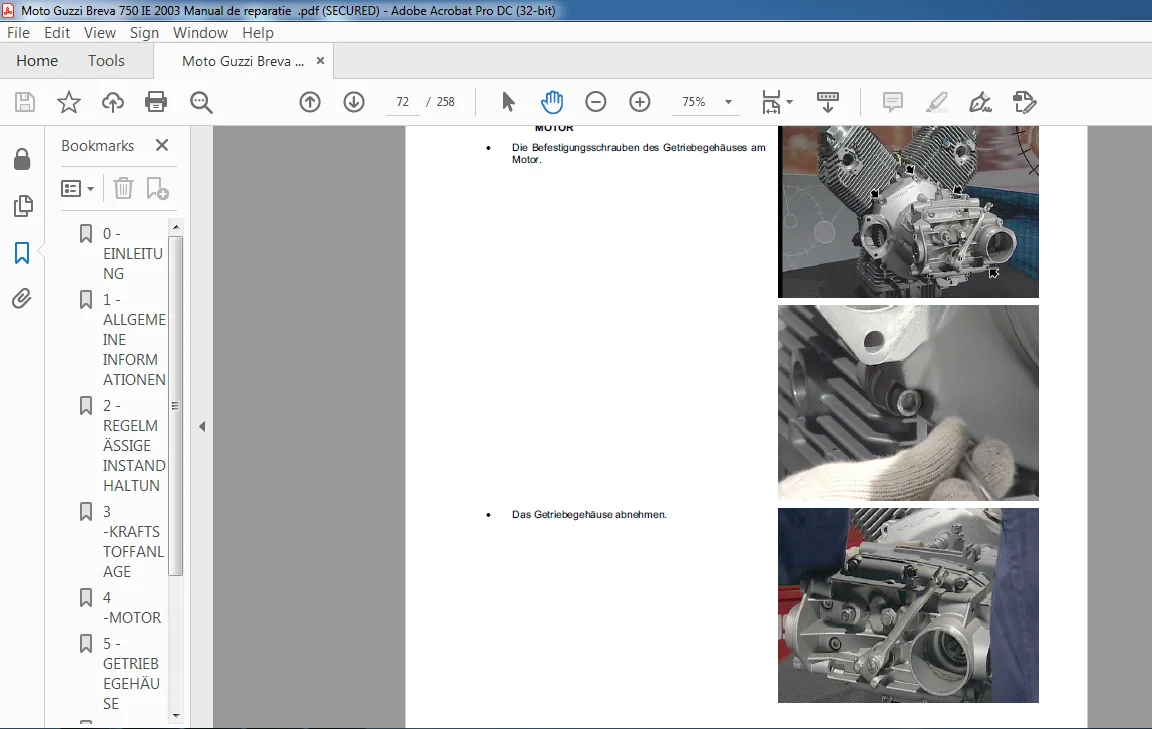The image size is (1152, 729).
Task: Select the Highlight text pen tool
Action: [x=937, y=102]
